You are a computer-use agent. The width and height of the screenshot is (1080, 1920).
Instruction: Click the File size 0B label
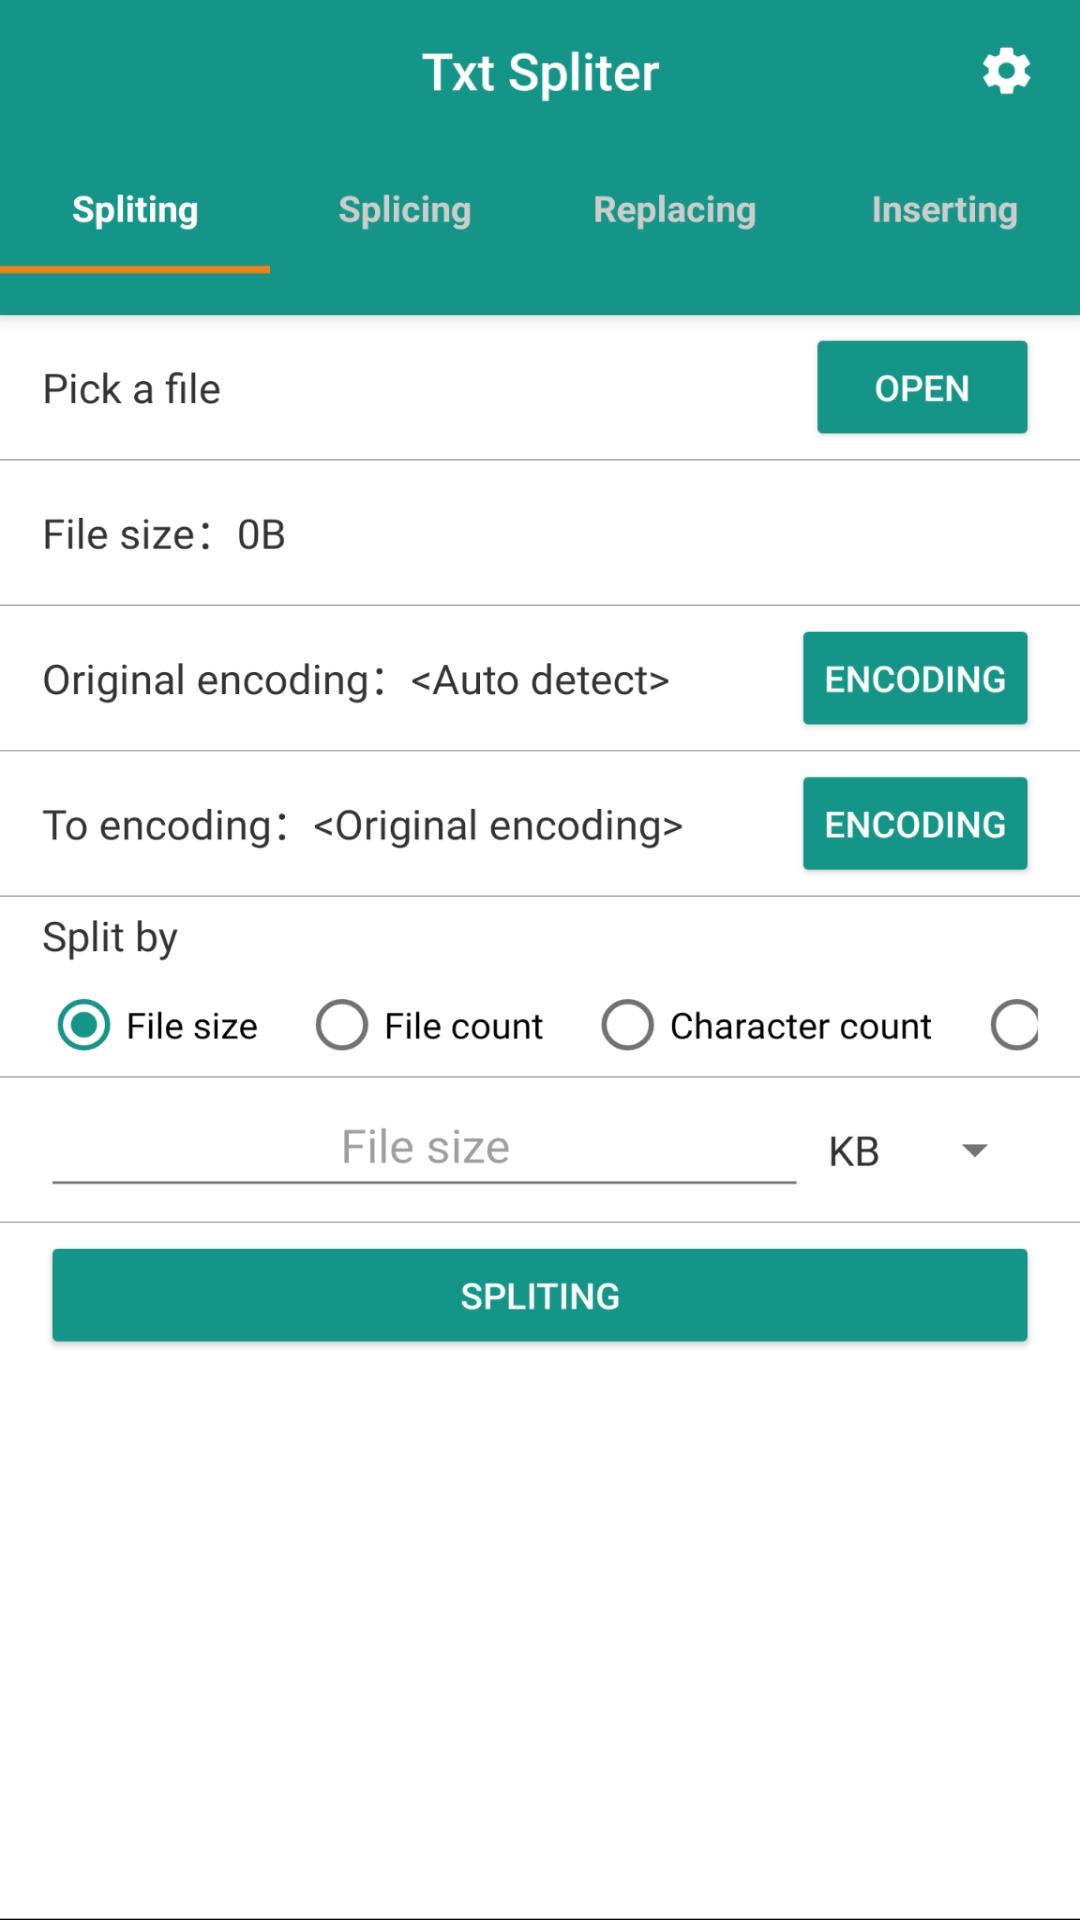[164, 534]
